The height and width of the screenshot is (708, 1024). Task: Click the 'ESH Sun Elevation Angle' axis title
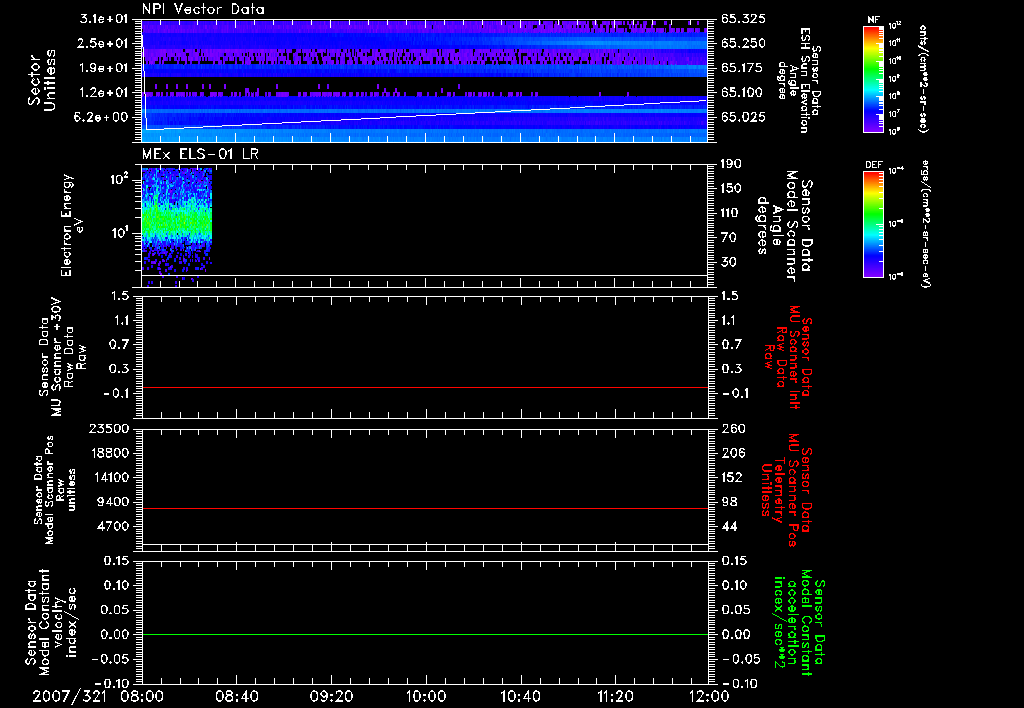coord(797,80)
